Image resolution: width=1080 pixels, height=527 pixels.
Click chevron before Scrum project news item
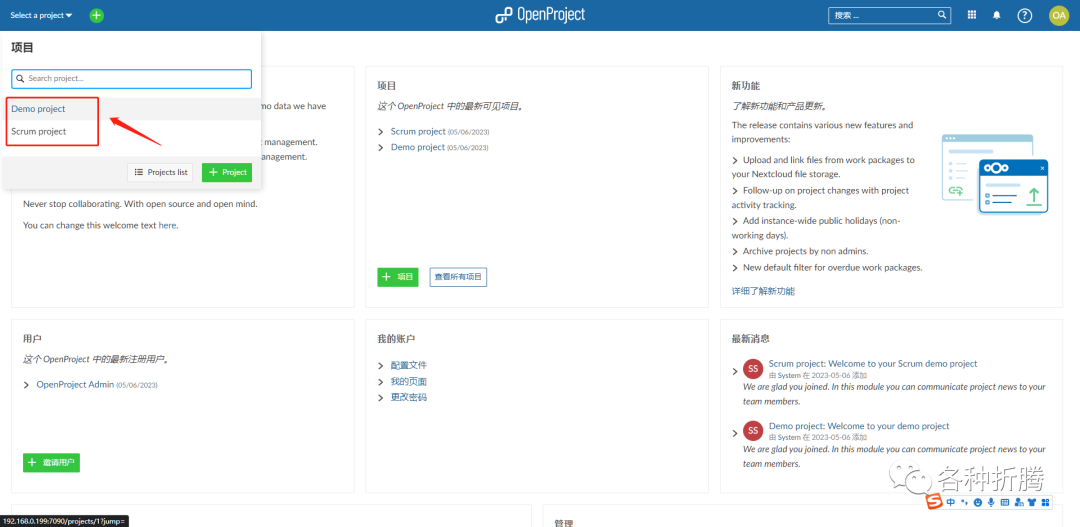point(735,371)
